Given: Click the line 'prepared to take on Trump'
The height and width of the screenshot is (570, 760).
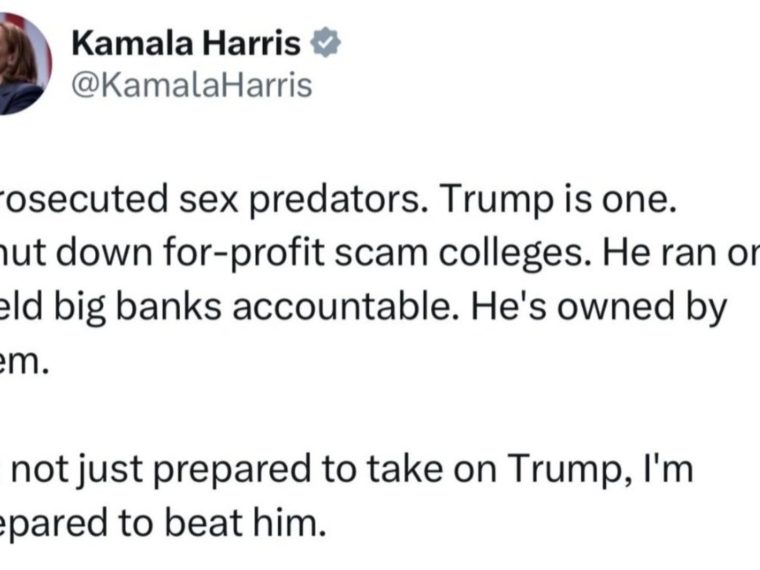Looking at the screenshot, I should (347, 470).
